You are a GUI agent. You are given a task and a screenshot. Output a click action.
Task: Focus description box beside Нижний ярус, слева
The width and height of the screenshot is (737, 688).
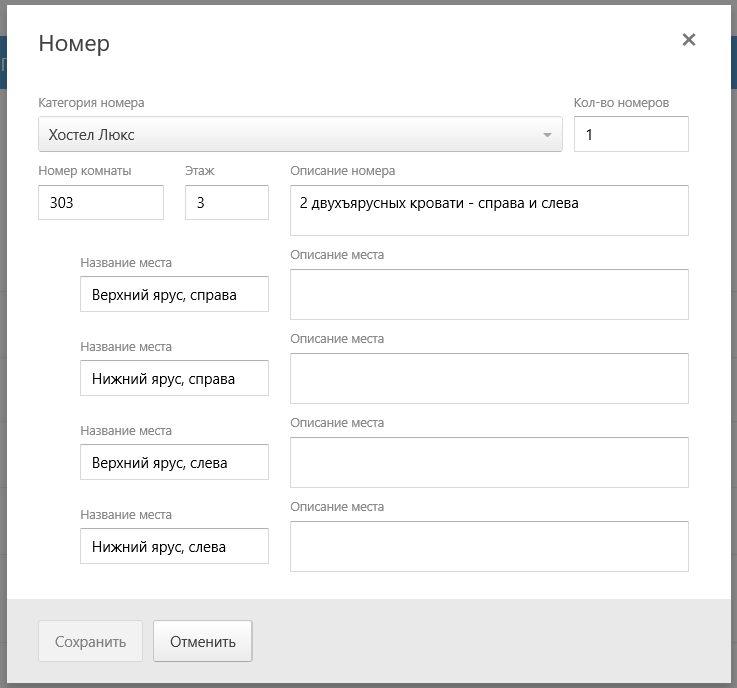pyautogui.click(x=488, y=546)
